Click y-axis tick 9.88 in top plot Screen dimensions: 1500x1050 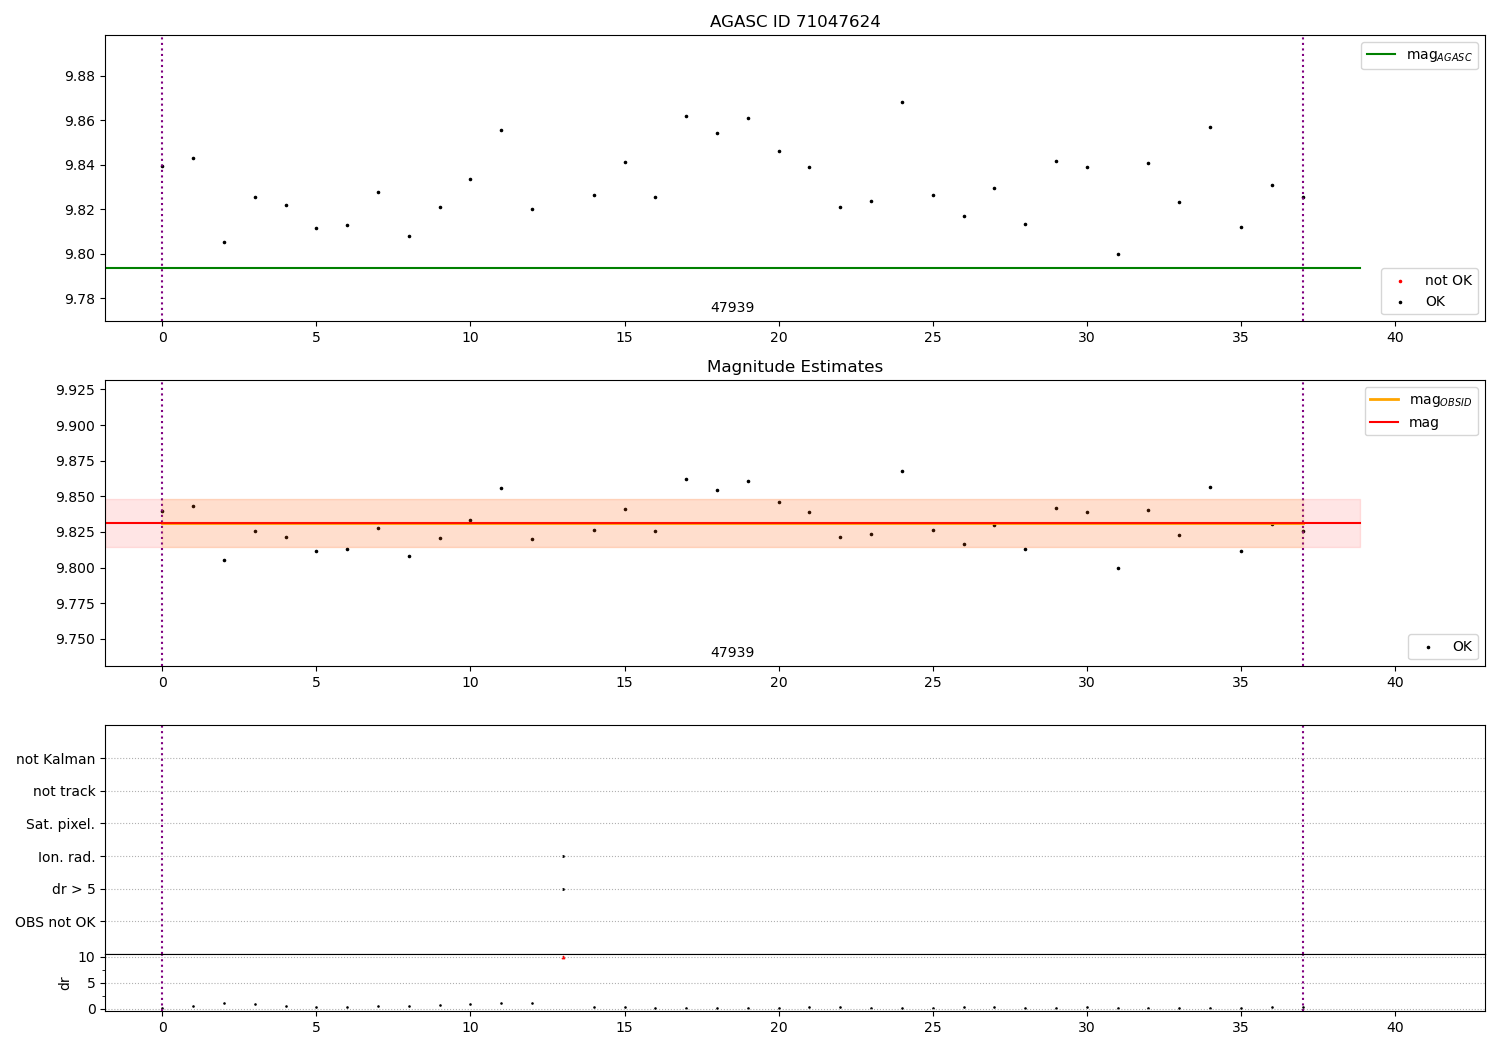click(x=80, y=77)
